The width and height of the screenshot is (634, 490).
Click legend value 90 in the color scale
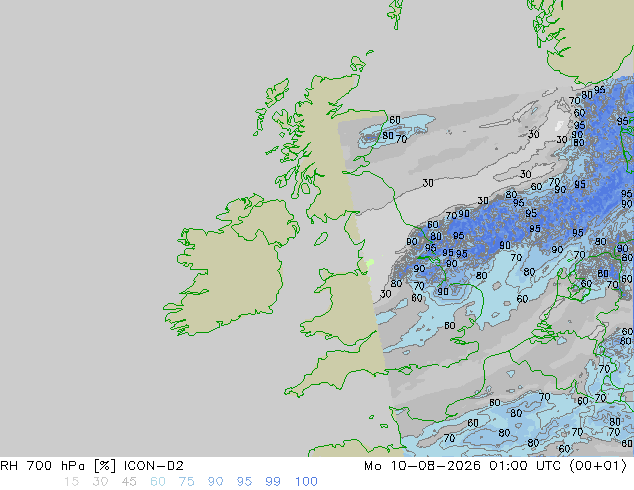tap(215, 482)
